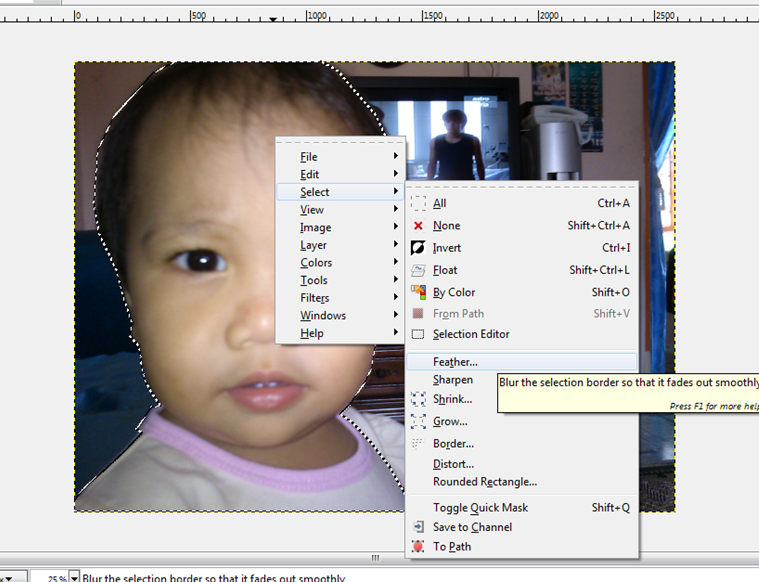Click the zoom level field showing 25%
This screenshot has height=582, width=759.
[x=50, y=578]
